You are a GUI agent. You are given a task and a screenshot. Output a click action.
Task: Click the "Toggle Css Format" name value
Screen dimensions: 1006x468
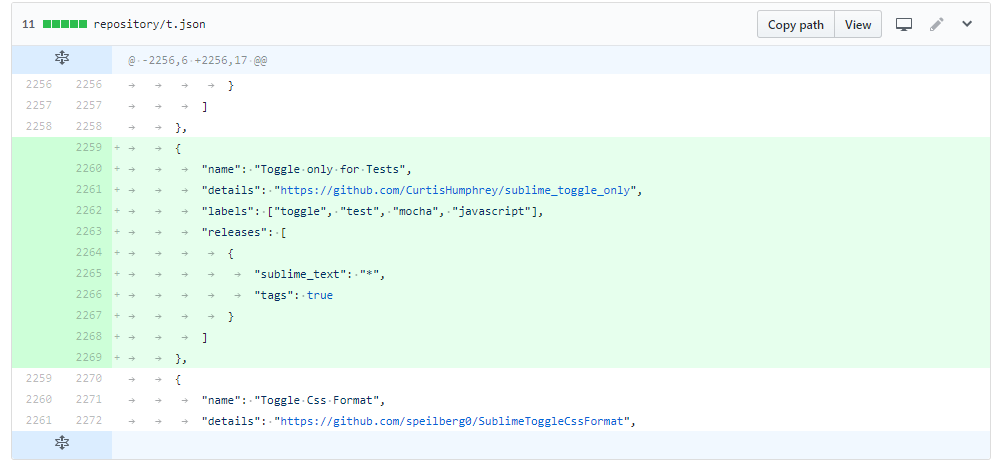[317, 401]
